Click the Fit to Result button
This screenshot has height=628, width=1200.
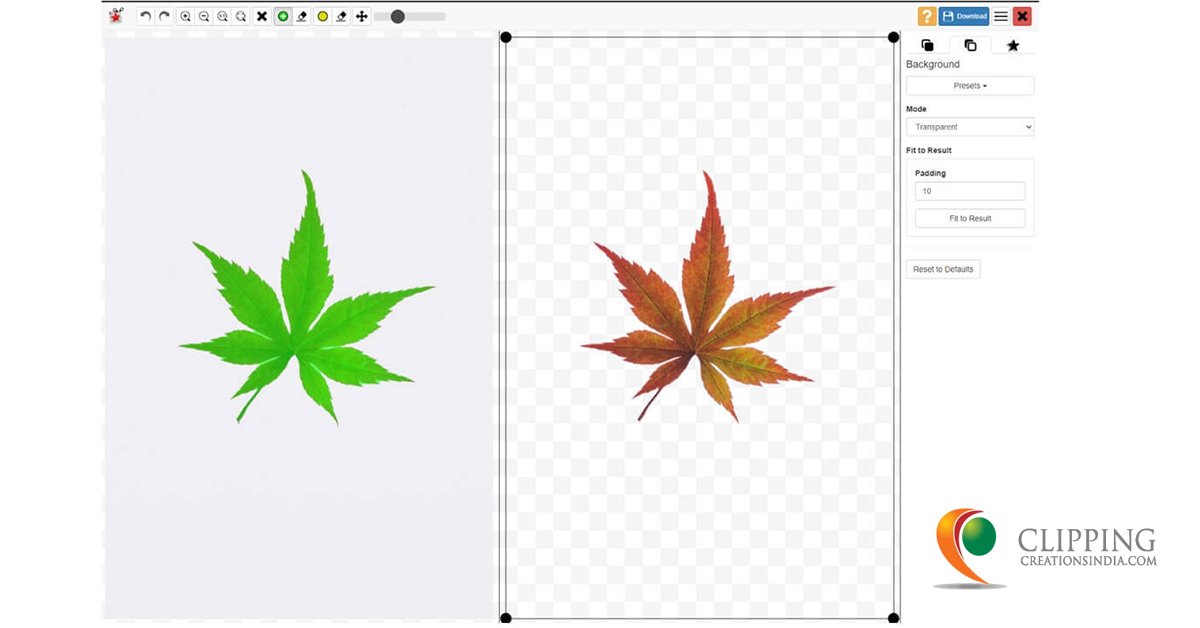[969, 218]
